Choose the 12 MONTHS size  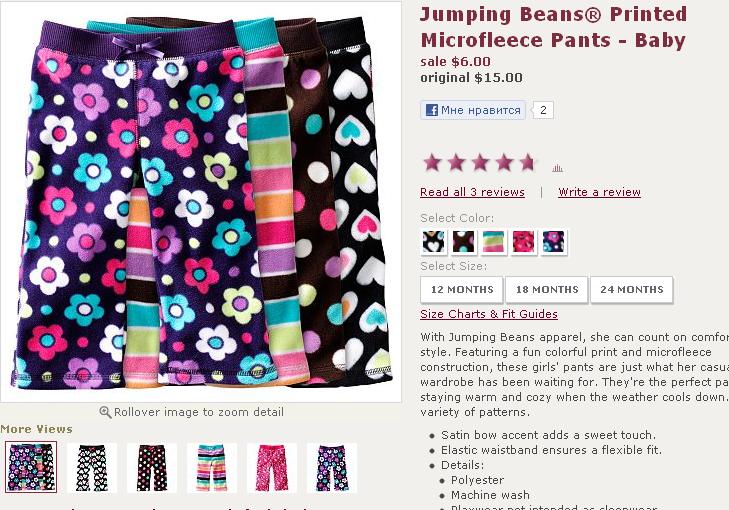pos(462,290)
